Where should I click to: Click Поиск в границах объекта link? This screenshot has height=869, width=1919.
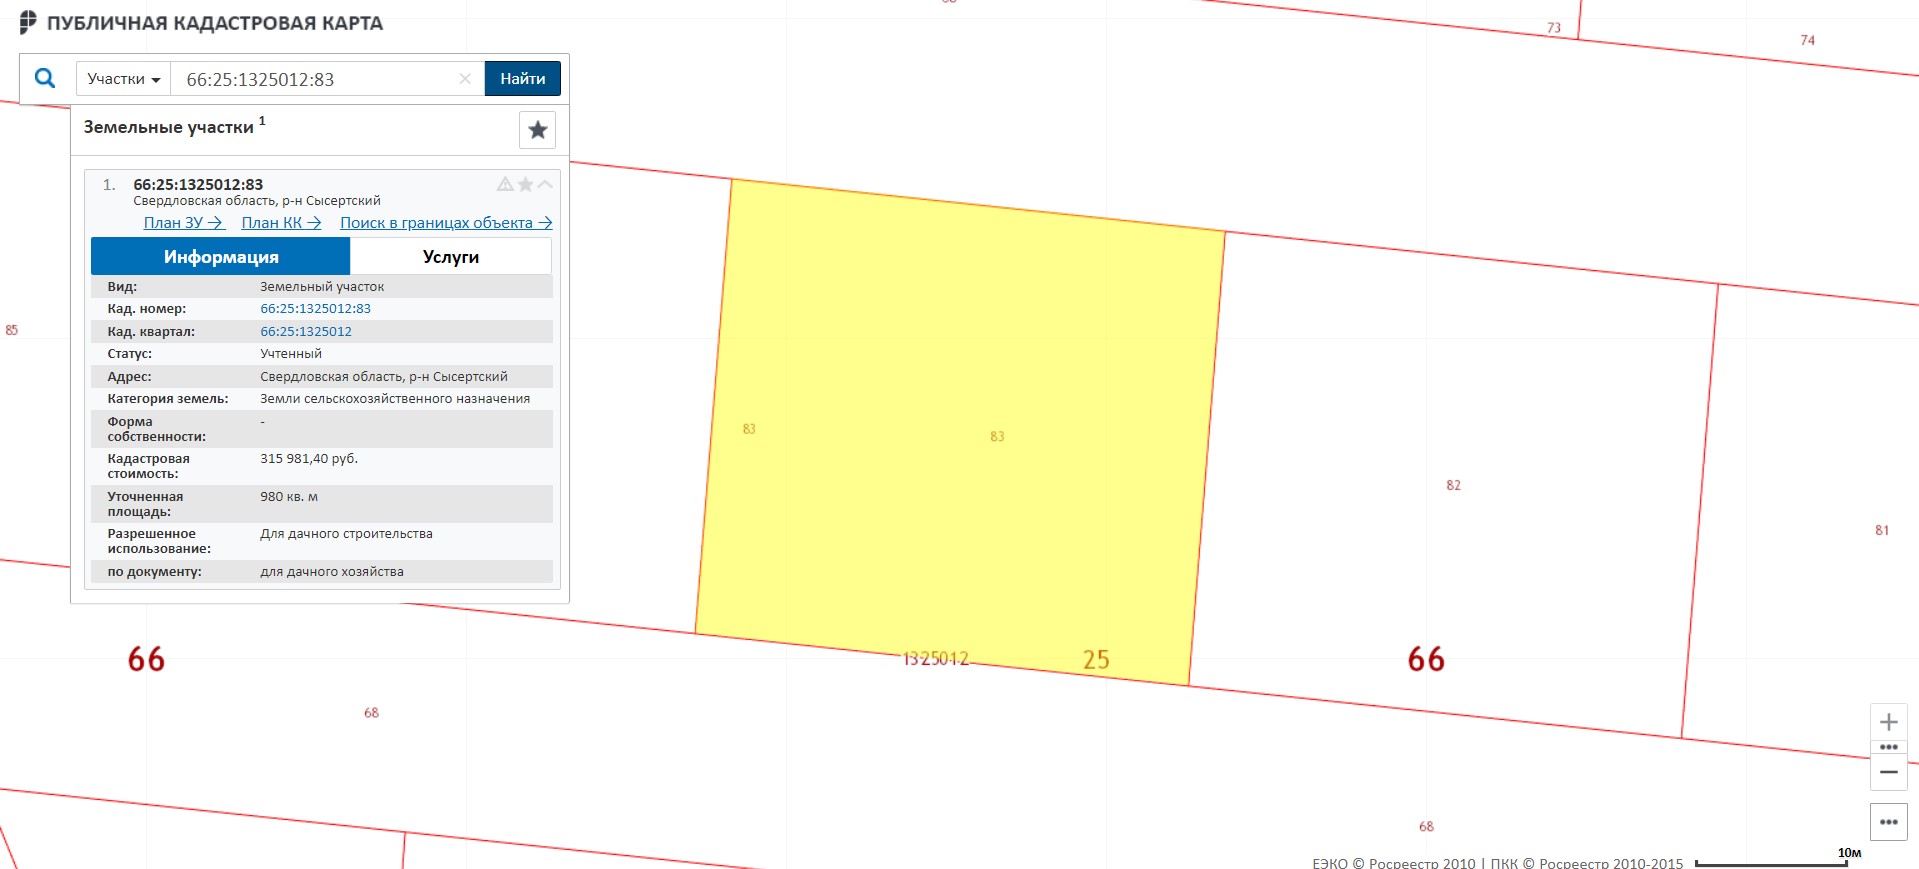click(445, 223)
